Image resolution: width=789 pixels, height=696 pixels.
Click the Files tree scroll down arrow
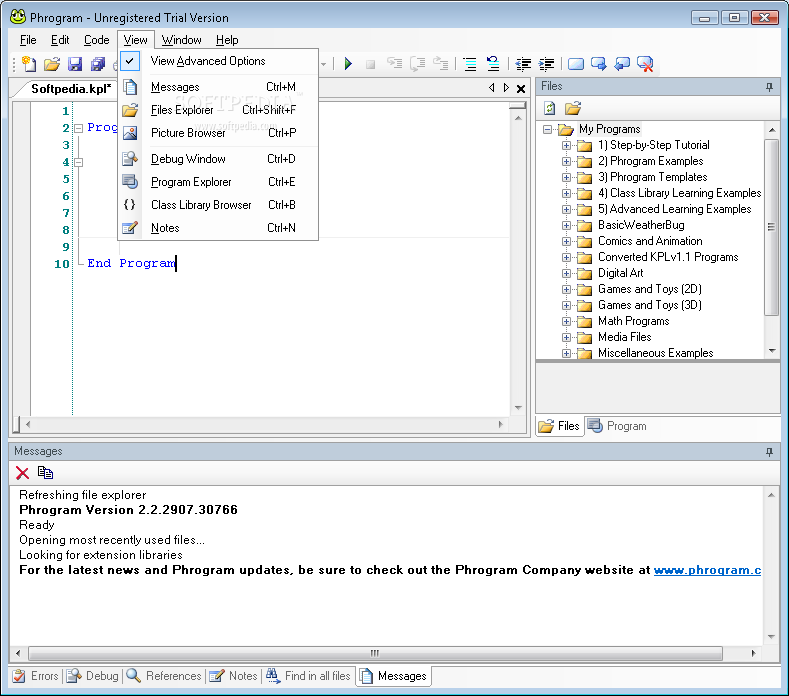pos(772,351)
